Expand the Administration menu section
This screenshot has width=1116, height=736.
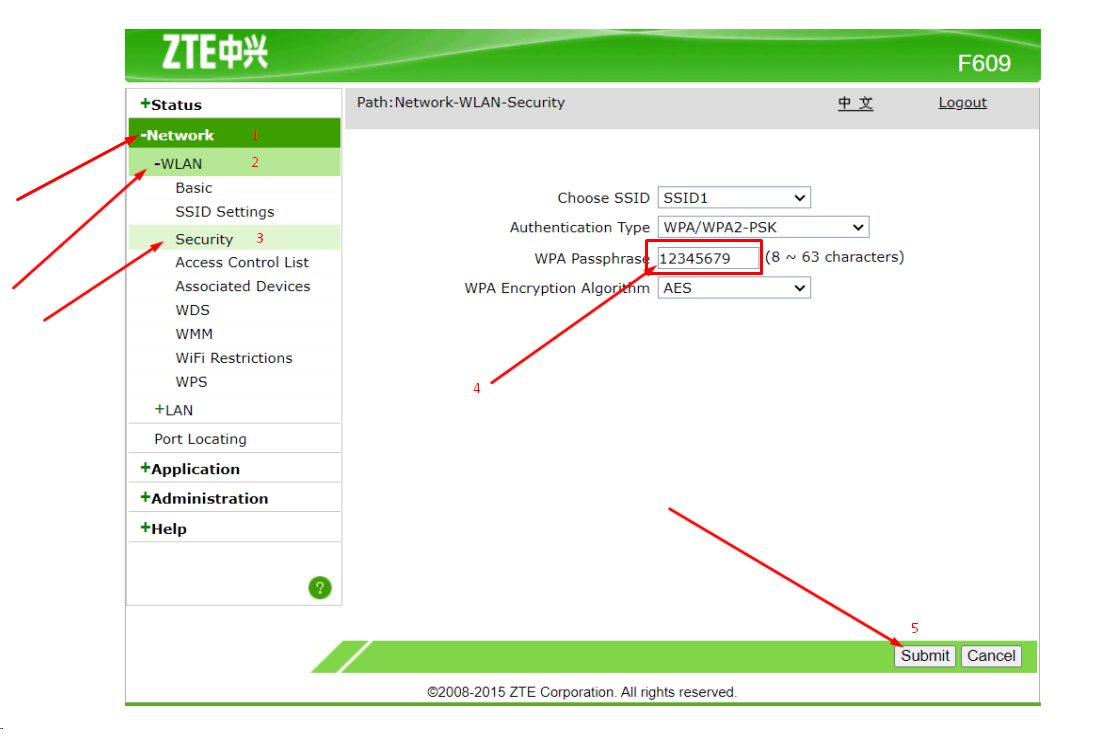(x=204, y=498)
